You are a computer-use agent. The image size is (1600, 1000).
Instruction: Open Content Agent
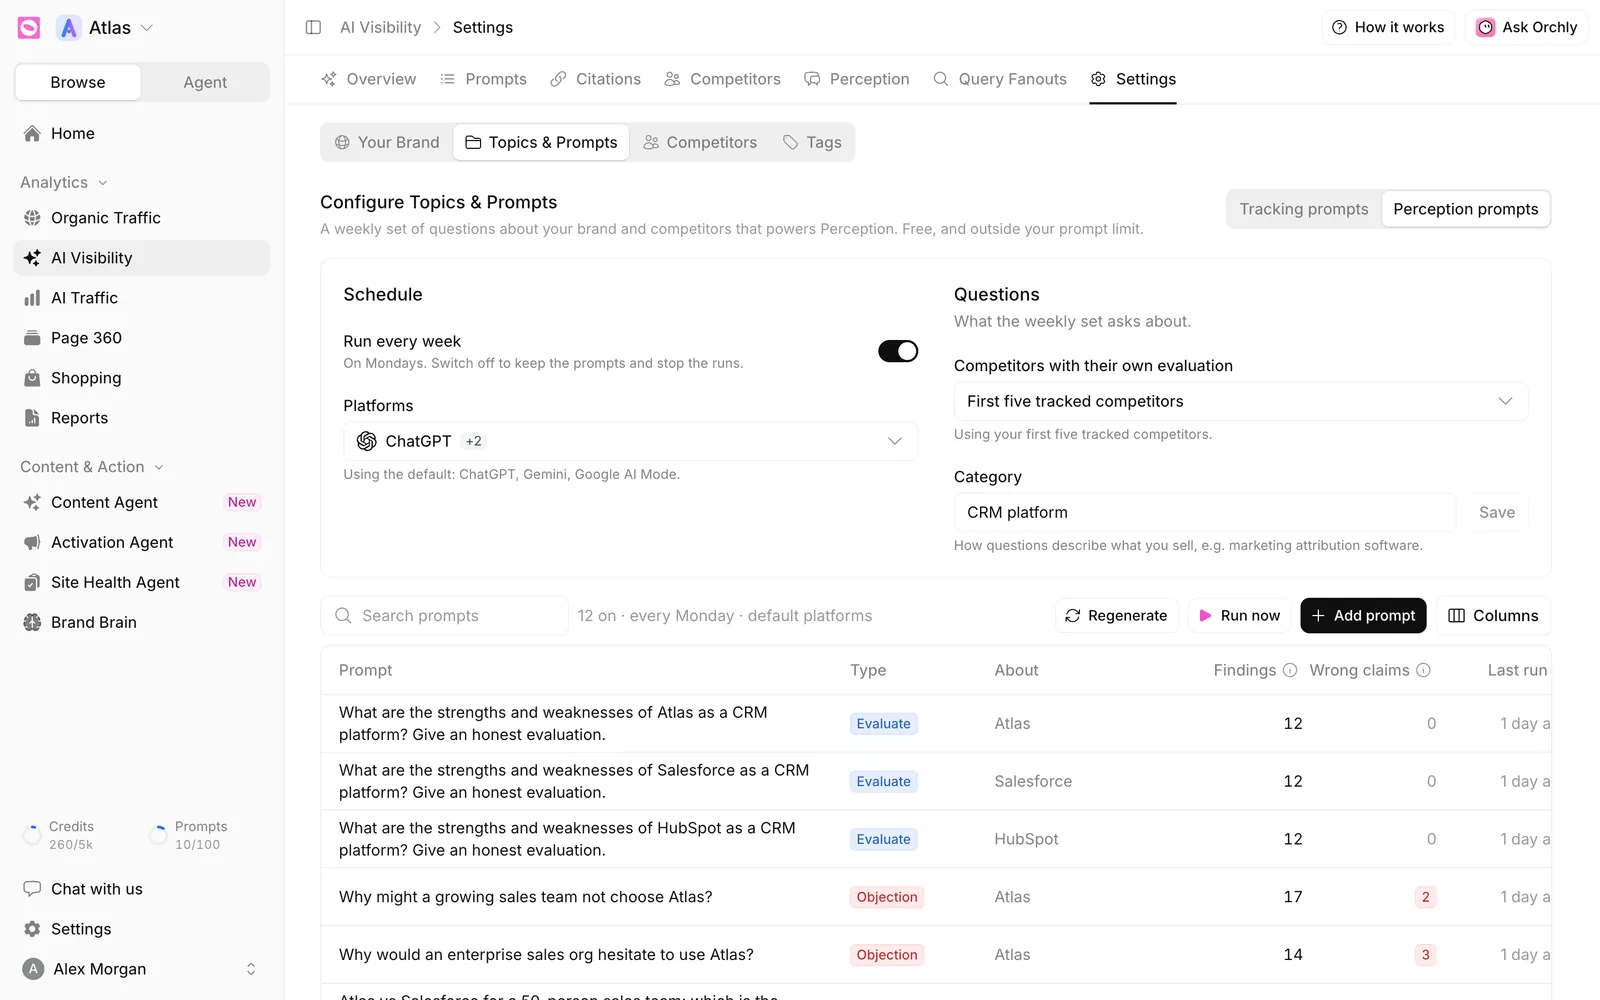142,502
